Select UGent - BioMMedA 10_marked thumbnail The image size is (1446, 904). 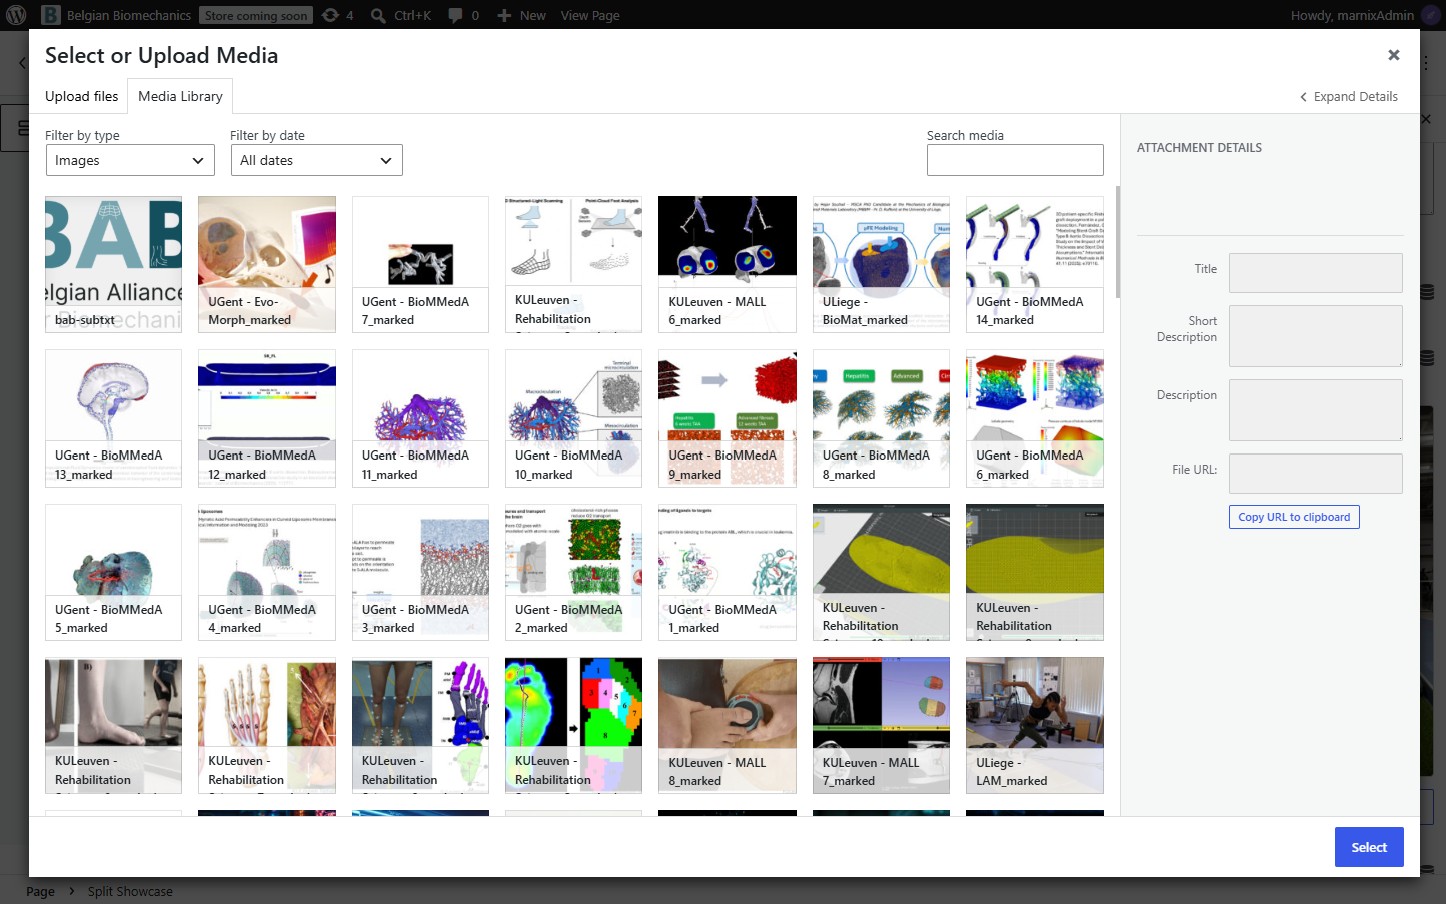tap(574, 418)
